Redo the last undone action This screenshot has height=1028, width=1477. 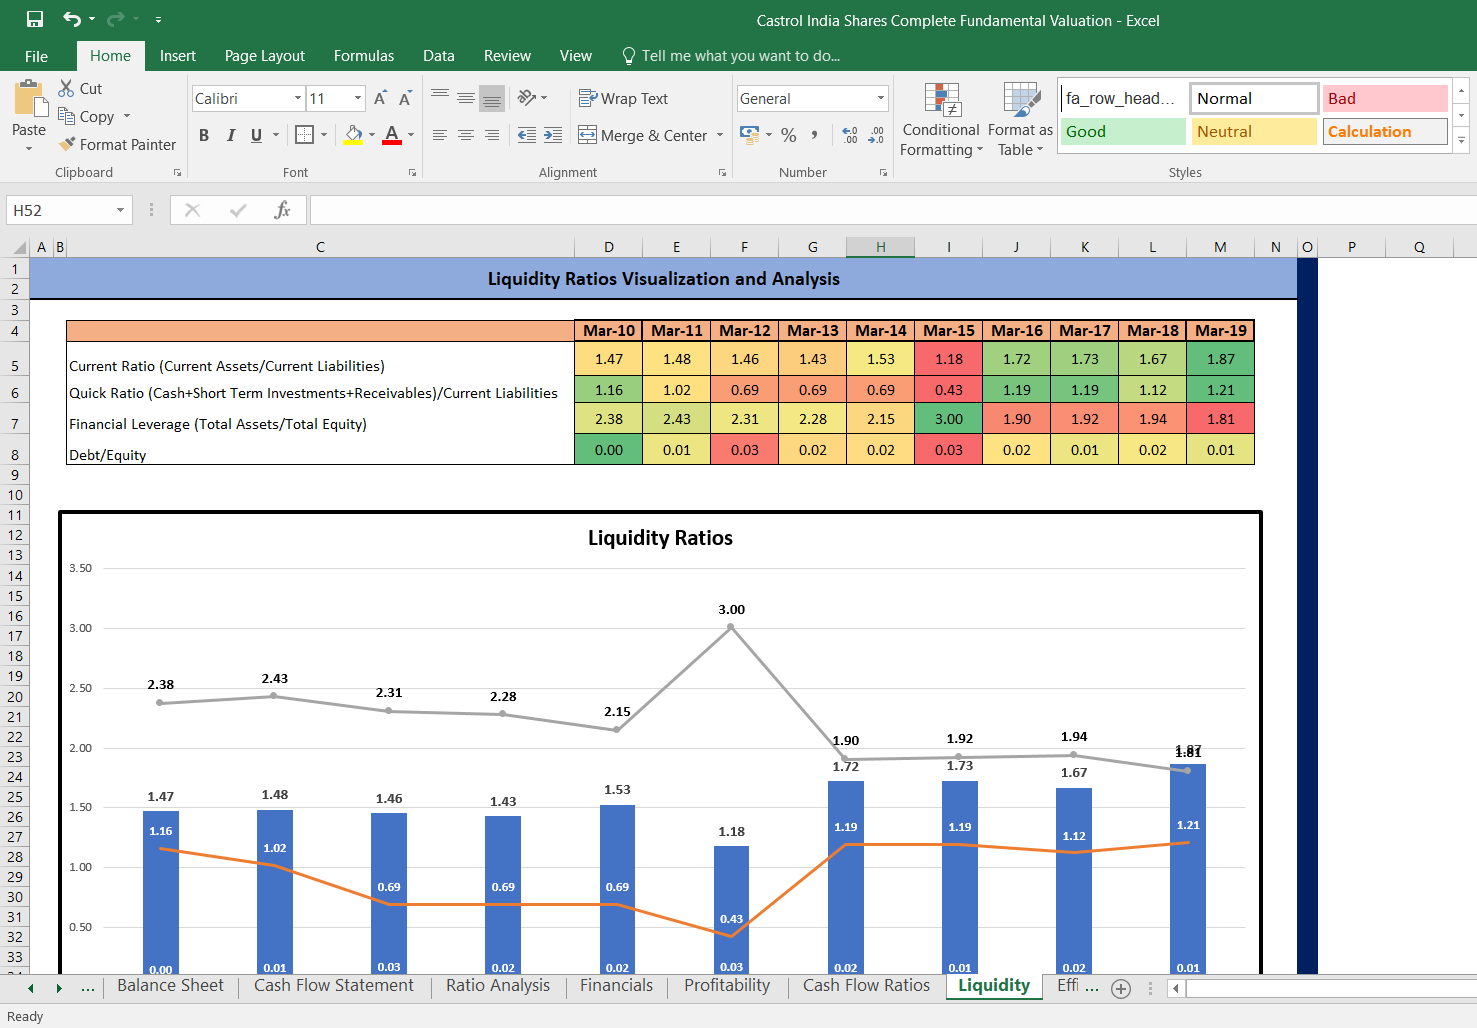(115, 19)
